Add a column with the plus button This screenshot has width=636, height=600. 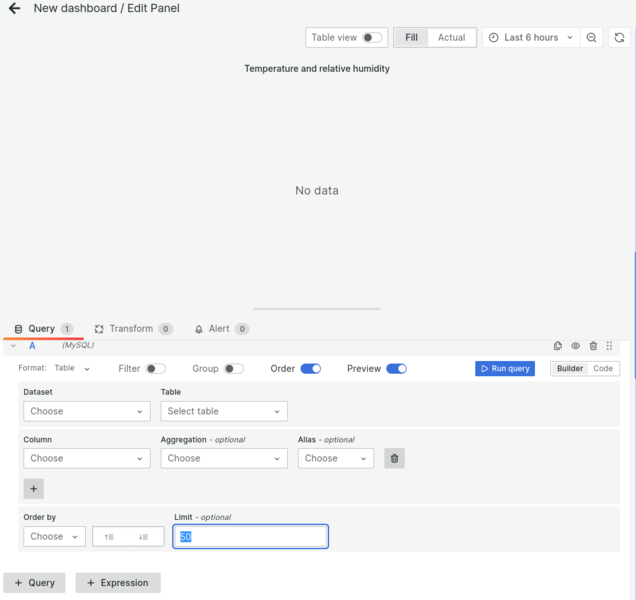click(34, 489)
